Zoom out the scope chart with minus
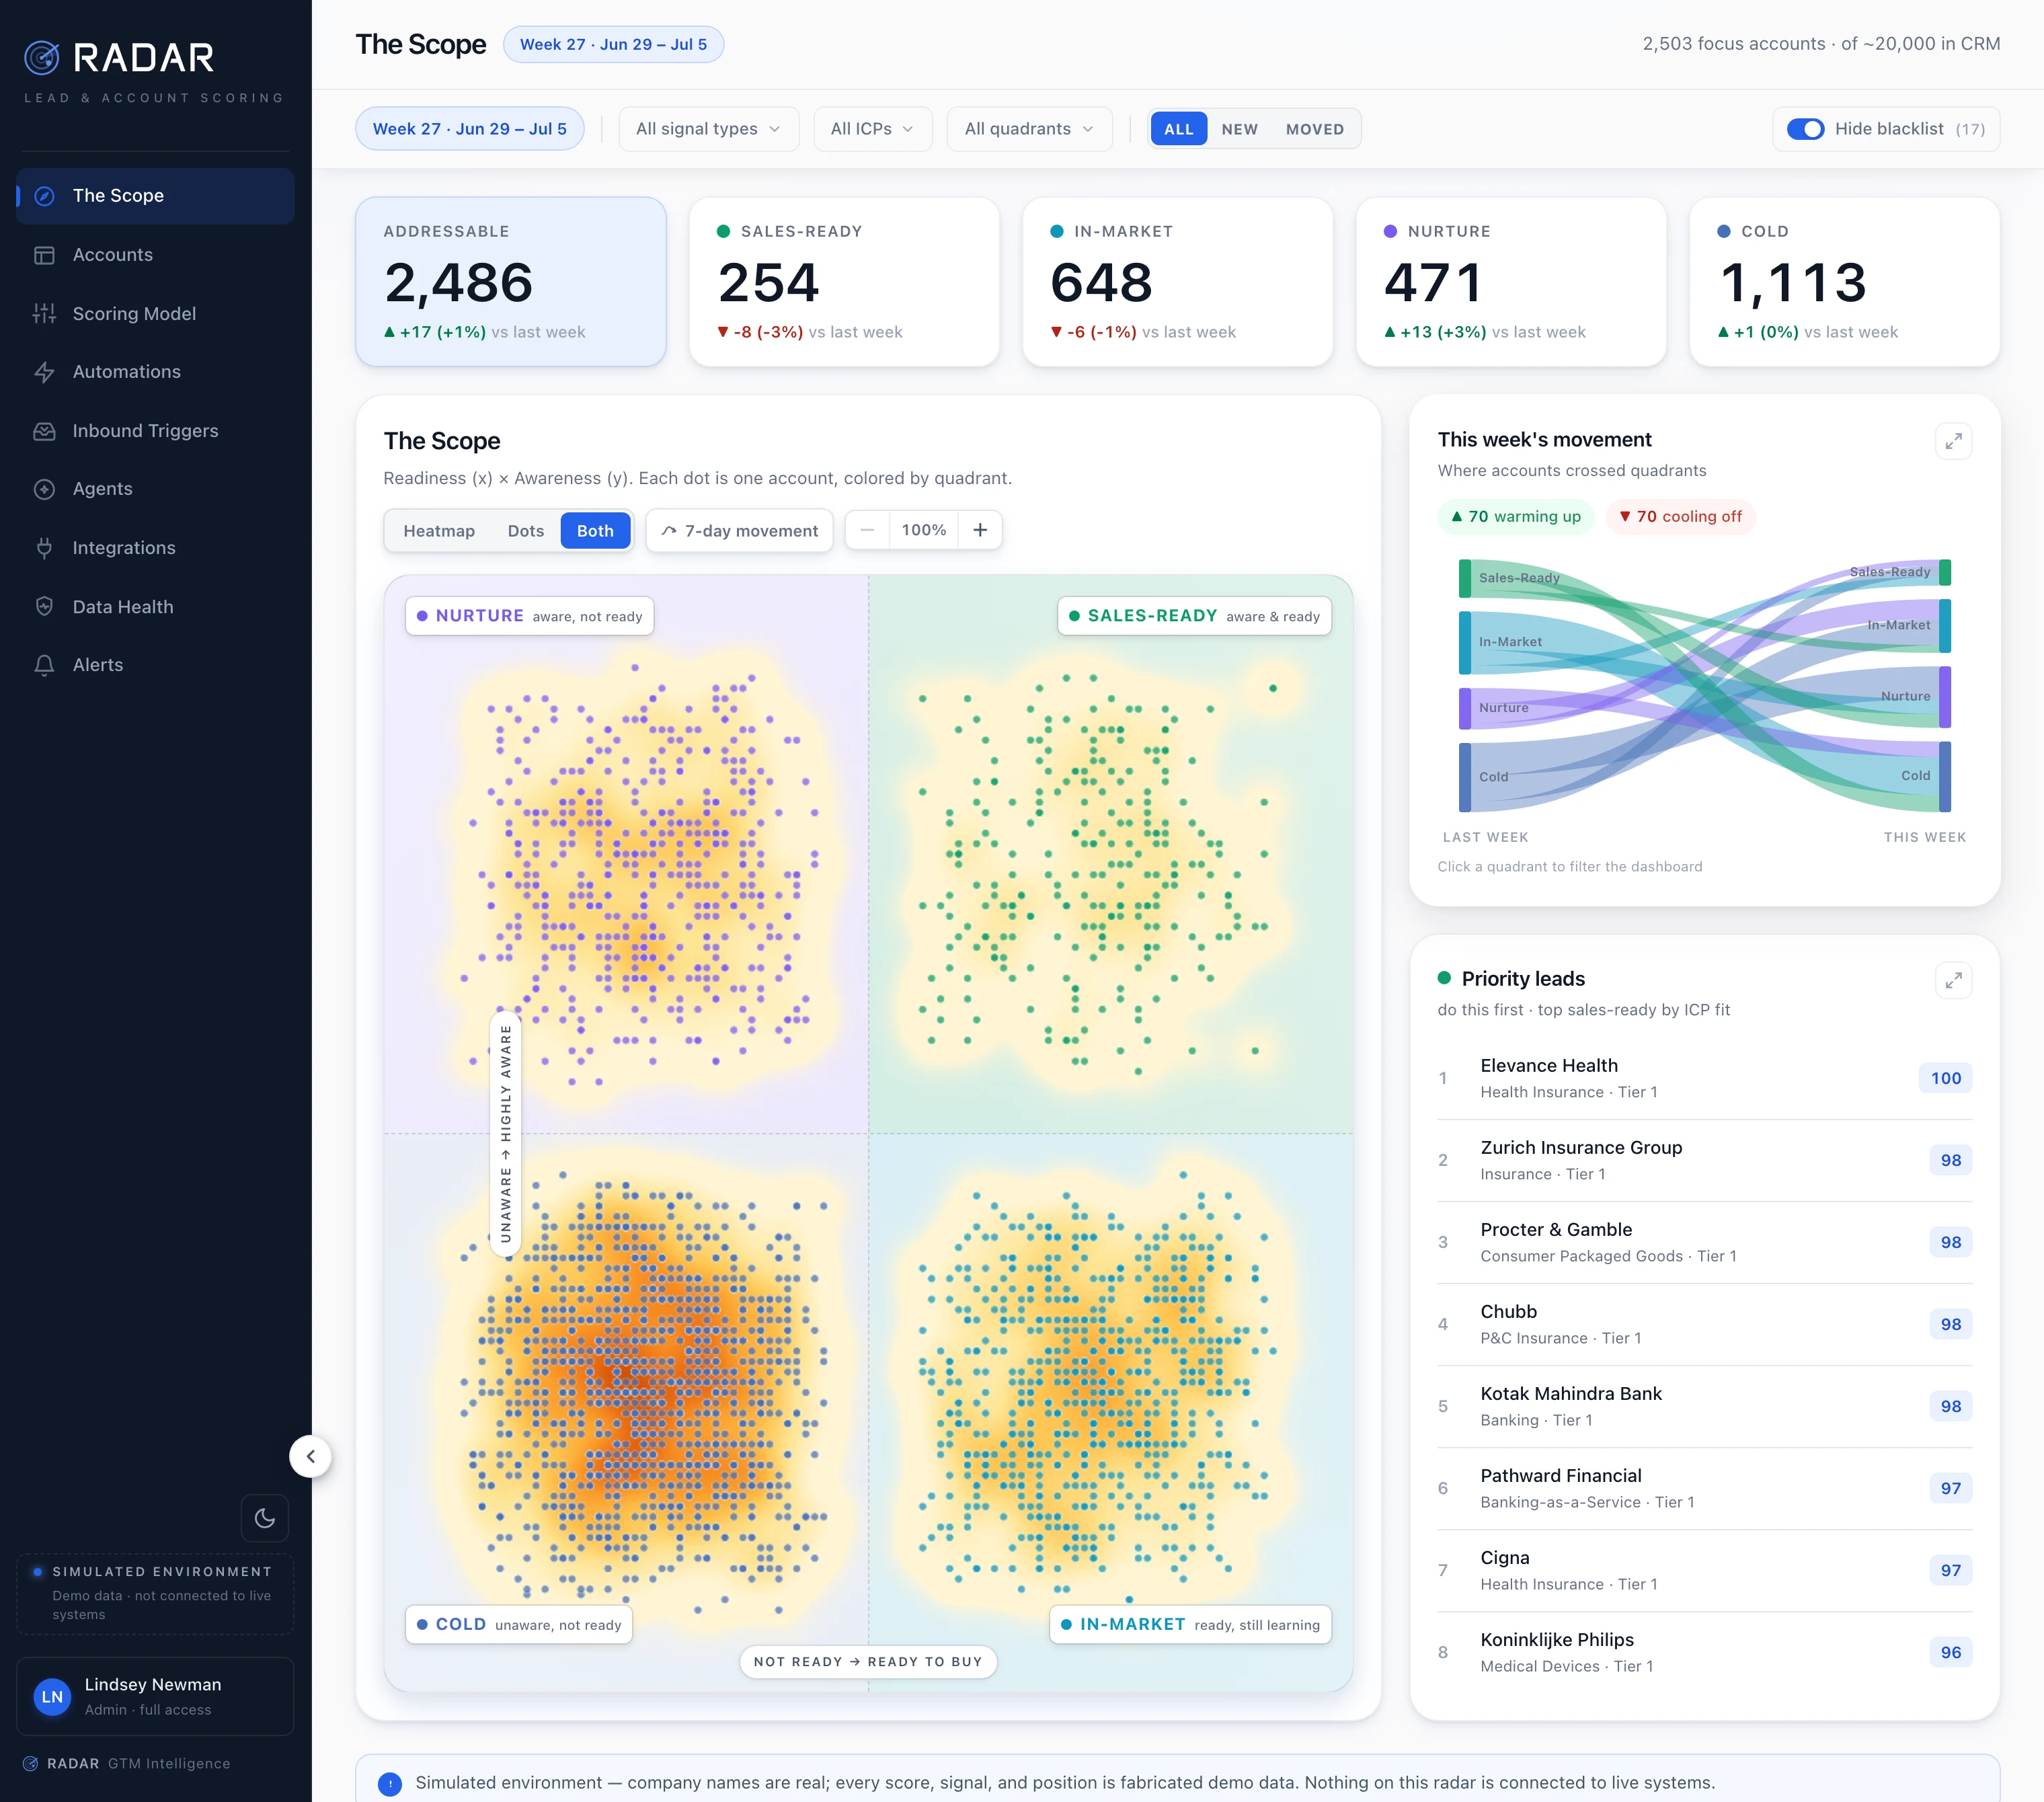This screenshot has height=1802, width=2044. [x=867, y=530]
